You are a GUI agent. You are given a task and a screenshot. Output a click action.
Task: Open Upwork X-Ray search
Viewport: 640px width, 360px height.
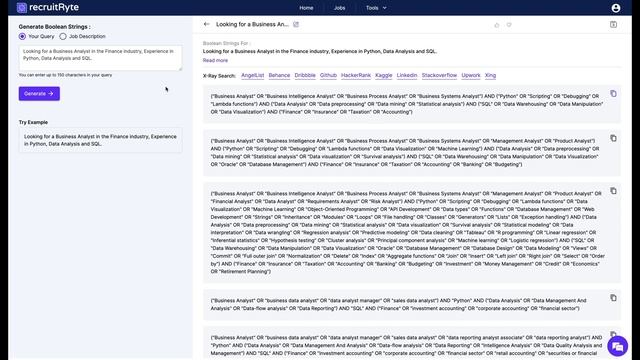click(471, 76)
